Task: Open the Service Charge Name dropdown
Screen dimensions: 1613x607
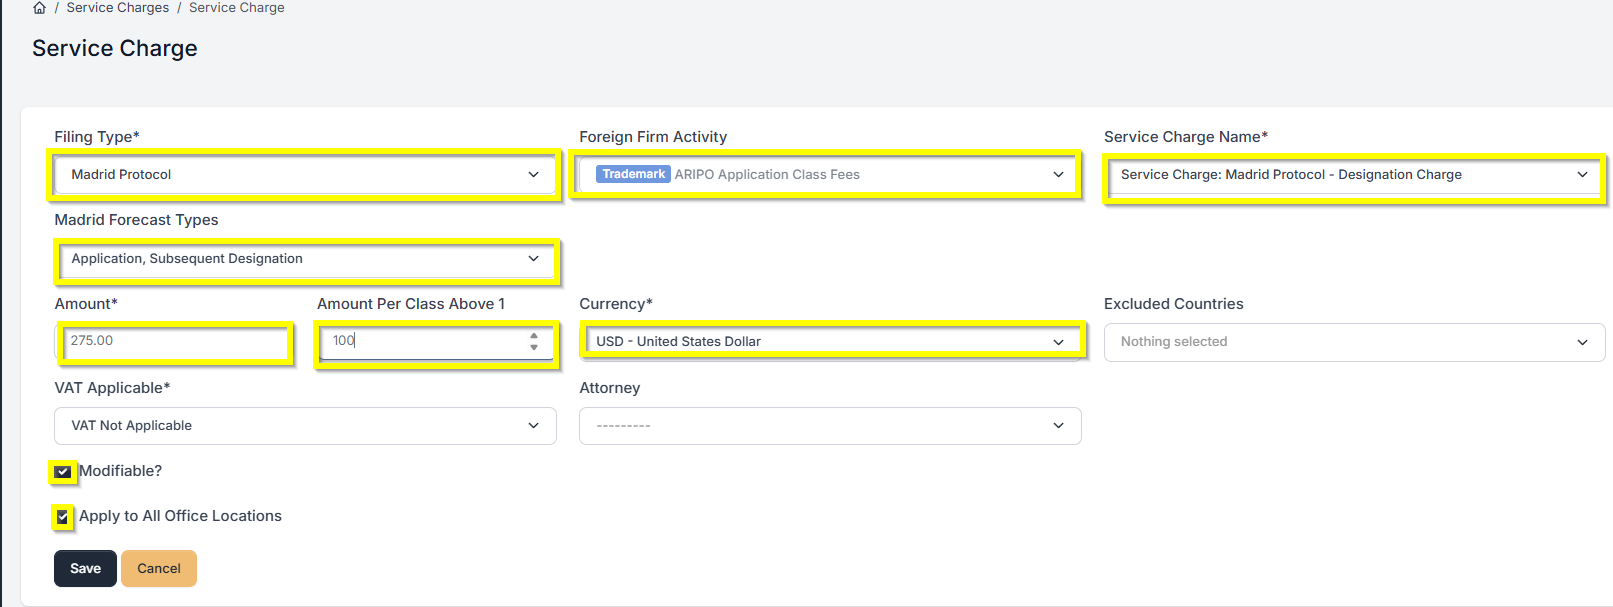Action: (1354, 175)
